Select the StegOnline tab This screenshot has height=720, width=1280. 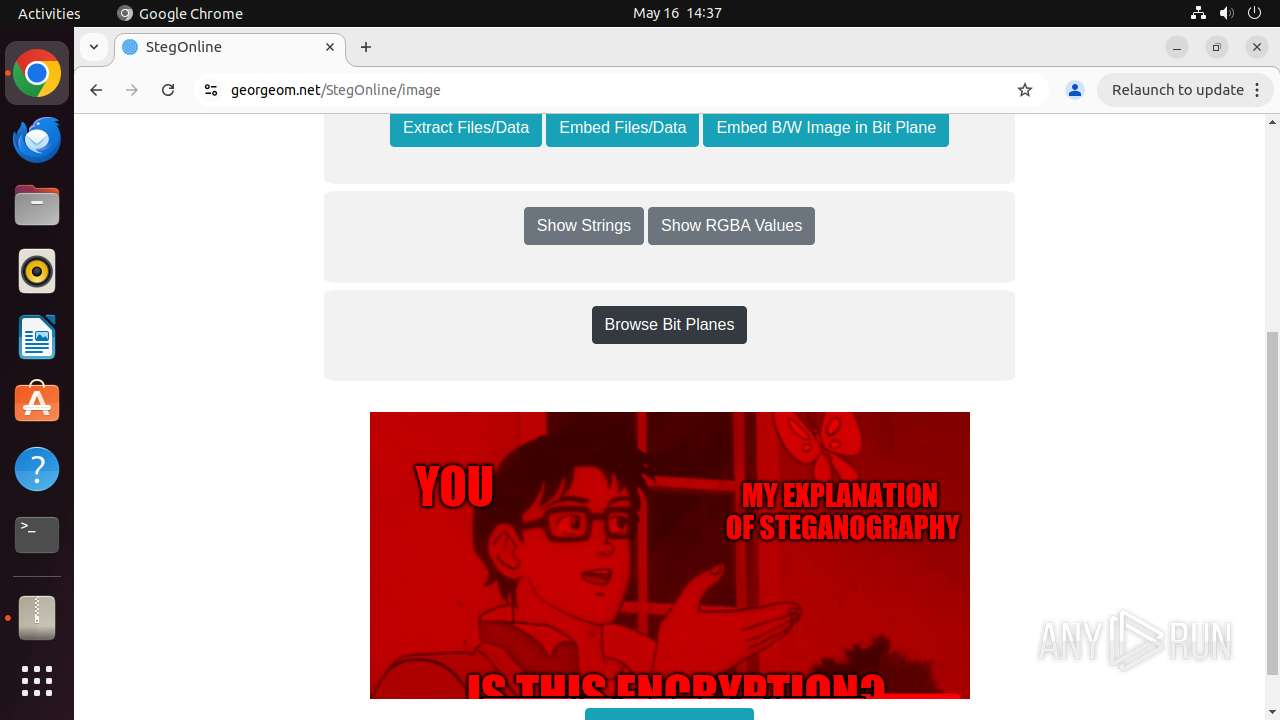coord(230,47)
